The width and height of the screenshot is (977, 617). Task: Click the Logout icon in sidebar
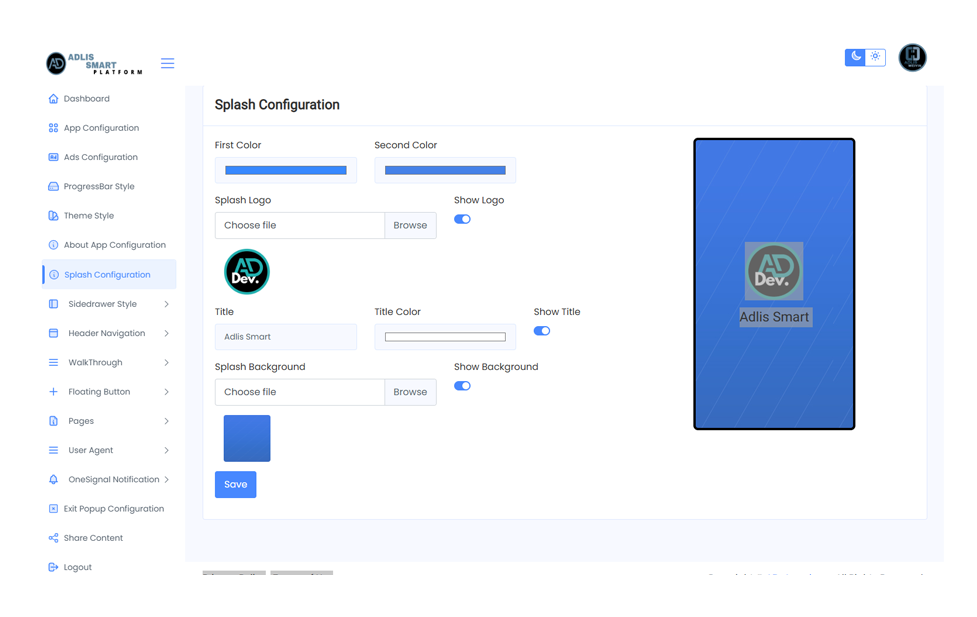[x=53, y=567]
